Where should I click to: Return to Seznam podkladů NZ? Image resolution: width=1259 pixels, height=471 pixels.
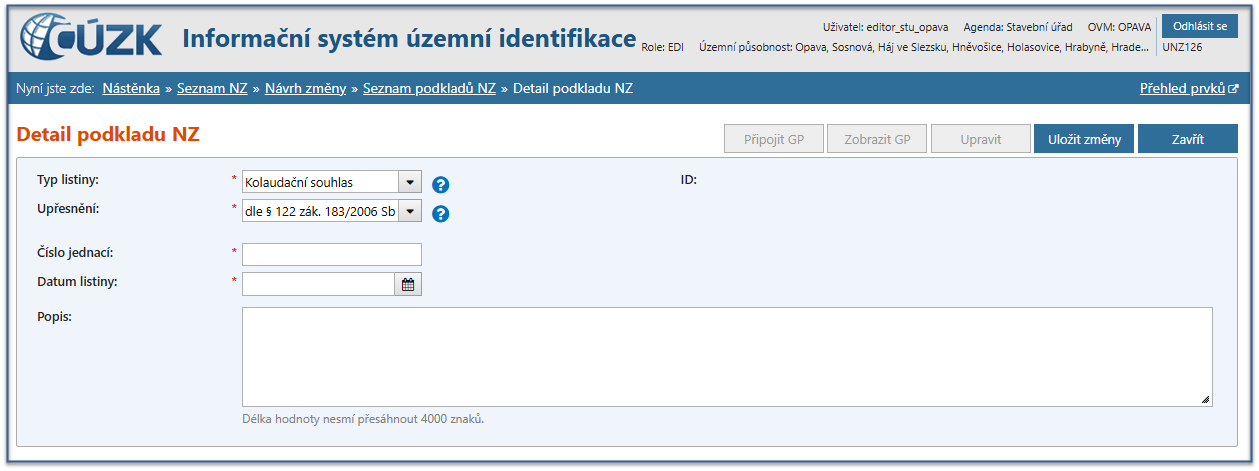(429, 88)
